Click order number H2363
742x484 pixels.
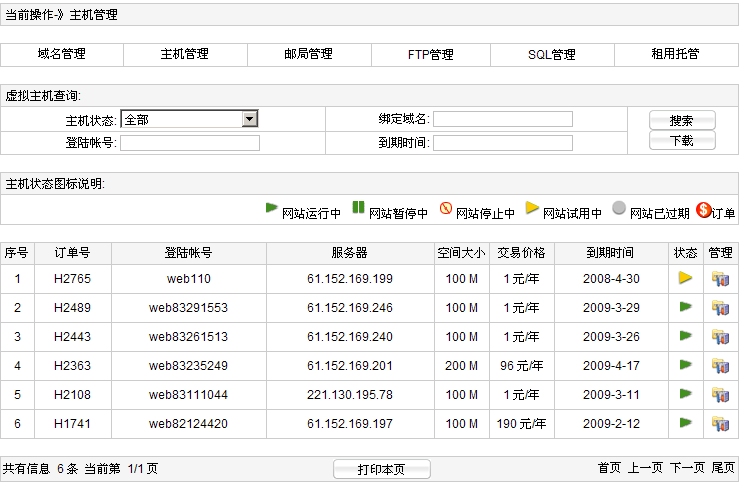(72, 366)
